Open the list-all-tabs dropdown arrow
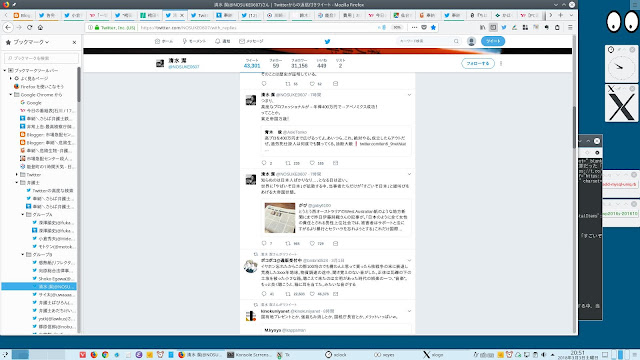This screenshot has width=640, height=360. click(571, 15)
